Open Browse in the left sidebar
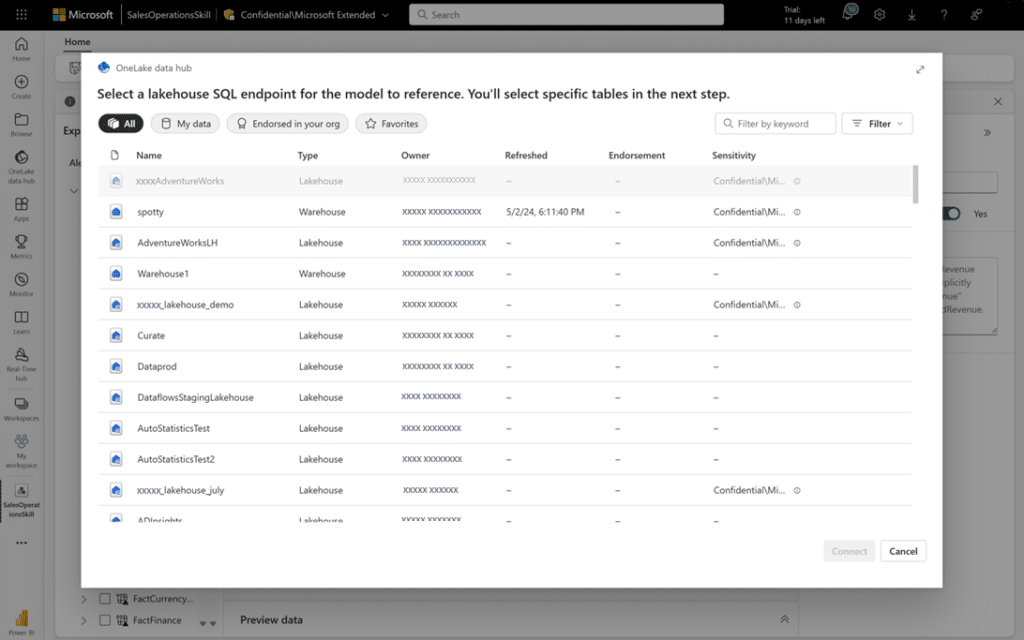 tap(21, 125)
